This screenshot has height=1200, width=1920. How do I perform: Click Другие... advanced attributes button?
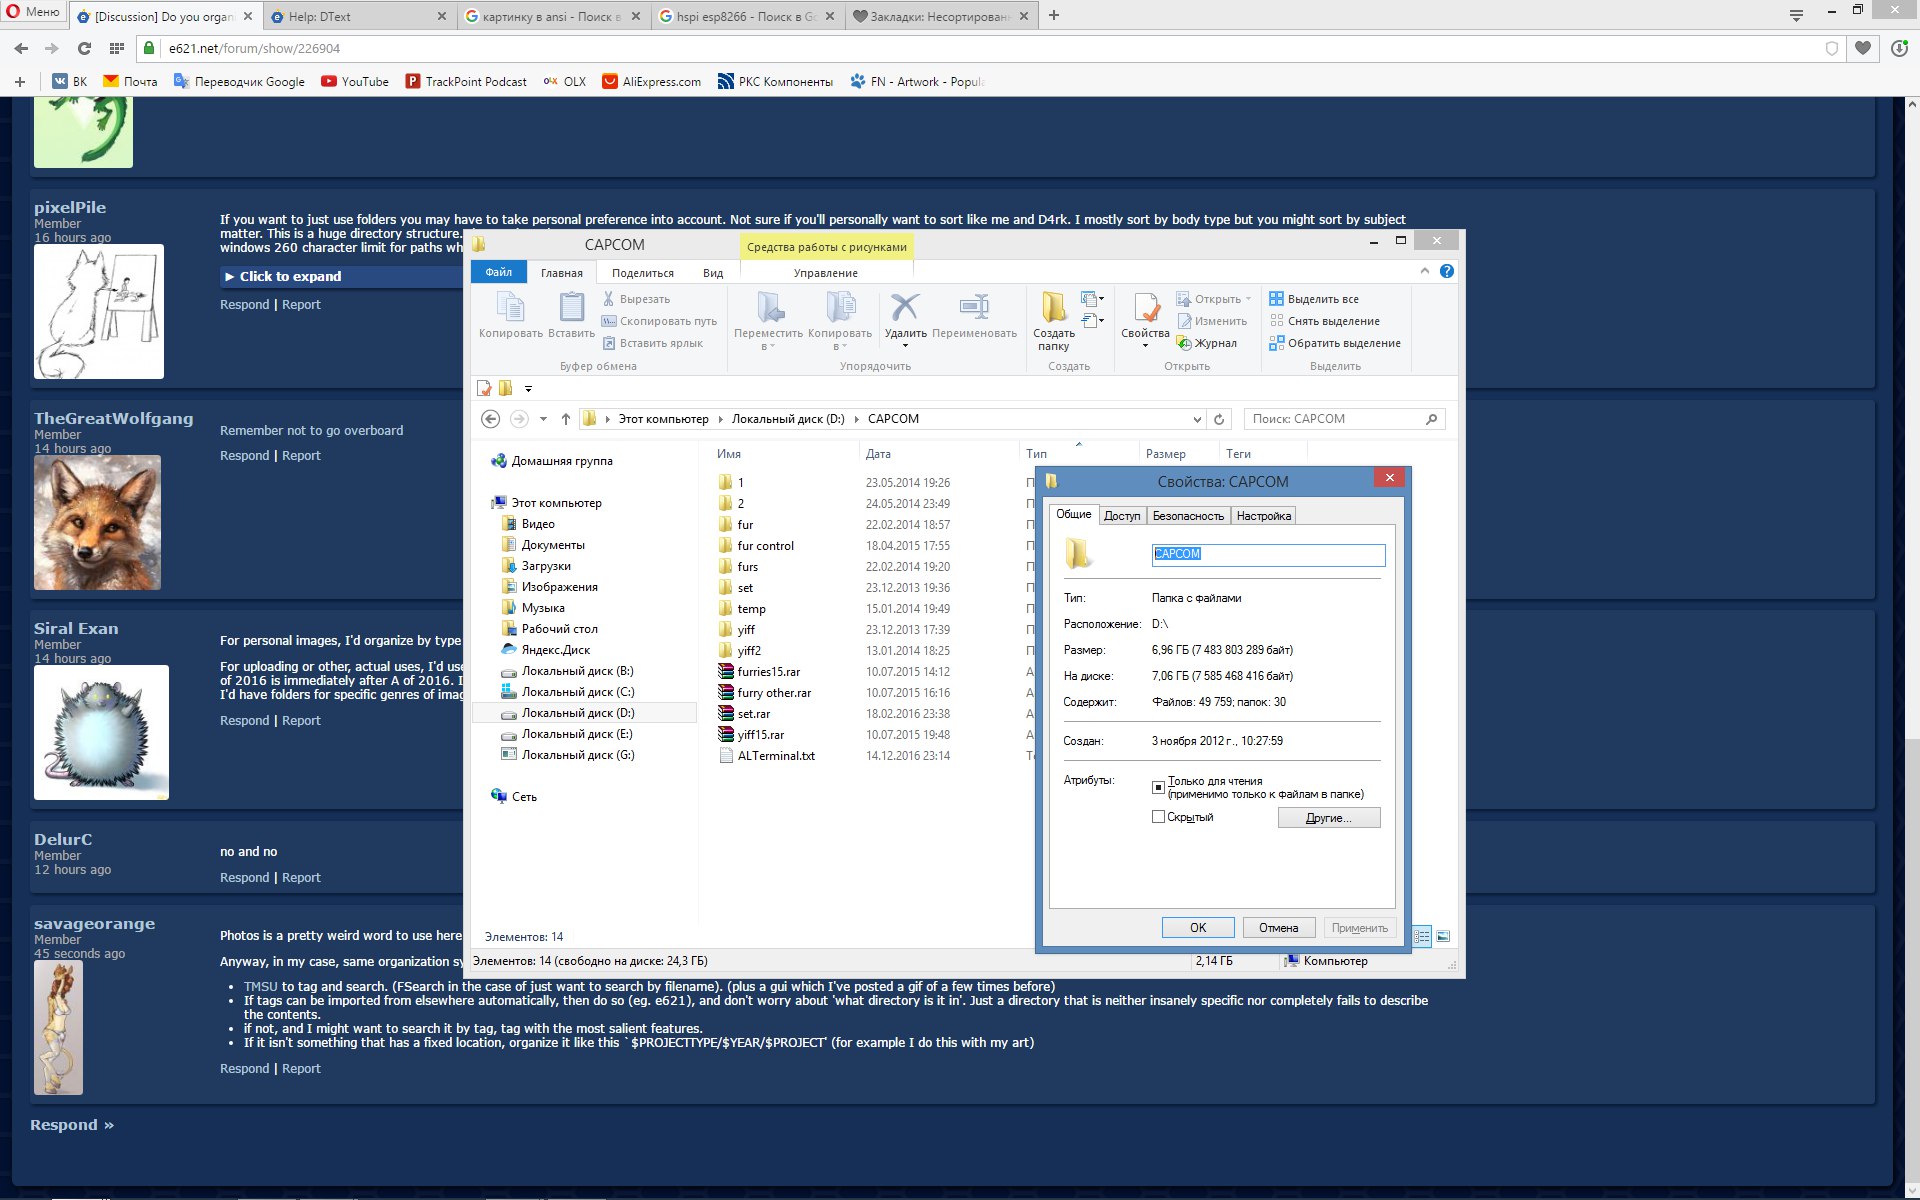[x=1329, y=818]
